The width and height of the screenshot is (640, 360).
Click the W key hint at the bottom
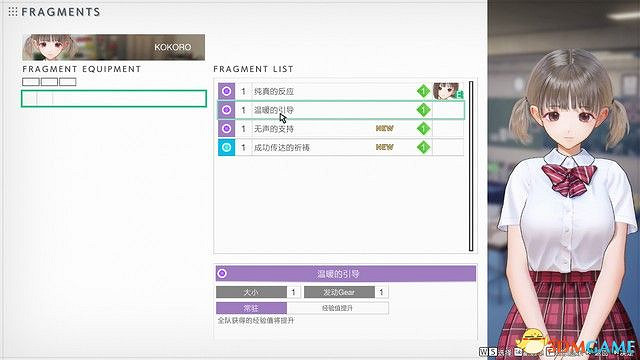[483, 351]
